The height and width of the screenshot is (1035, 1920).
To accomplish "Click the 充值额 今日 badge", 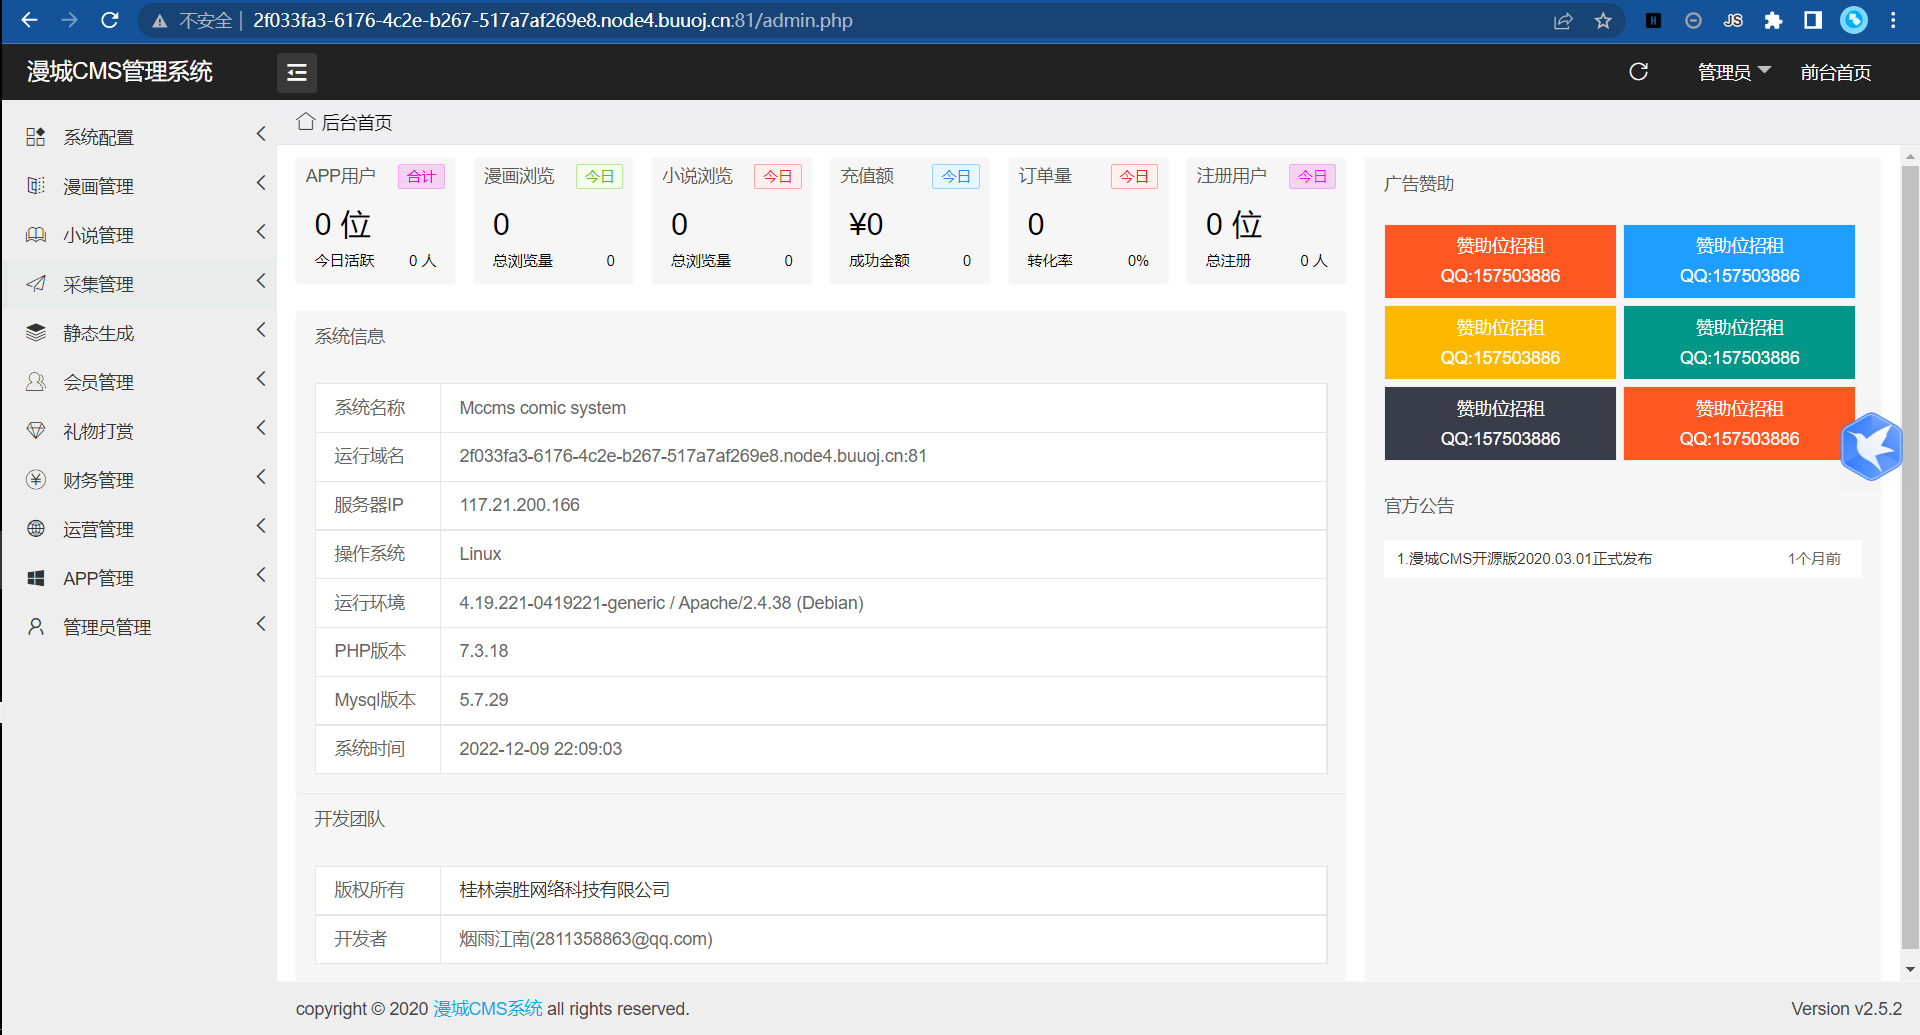I will [956, 177].
